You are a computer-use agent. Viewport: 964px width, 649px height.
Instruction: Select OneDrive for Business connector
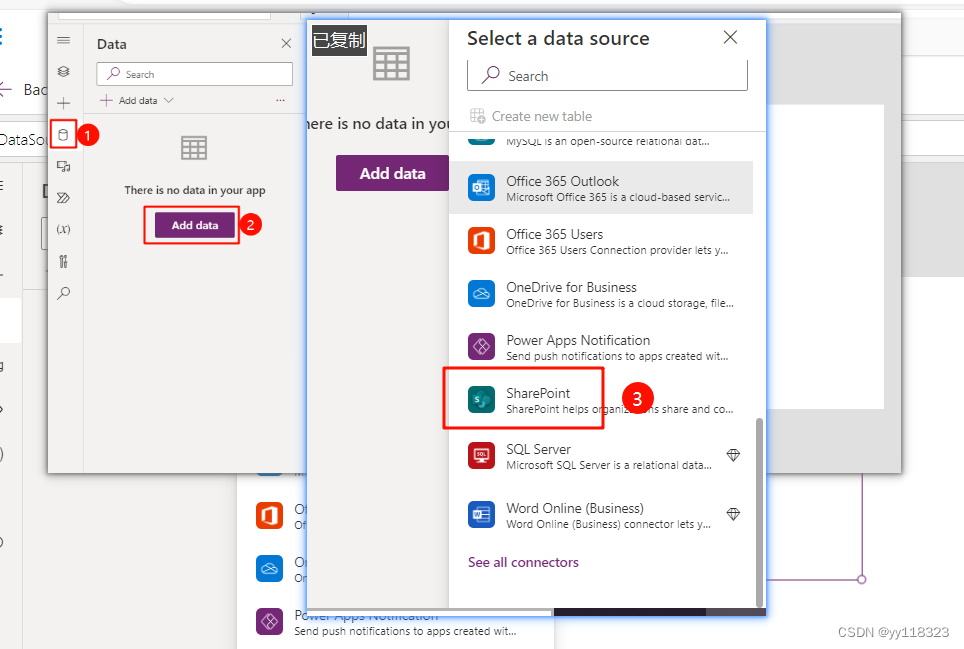(601, 294)
